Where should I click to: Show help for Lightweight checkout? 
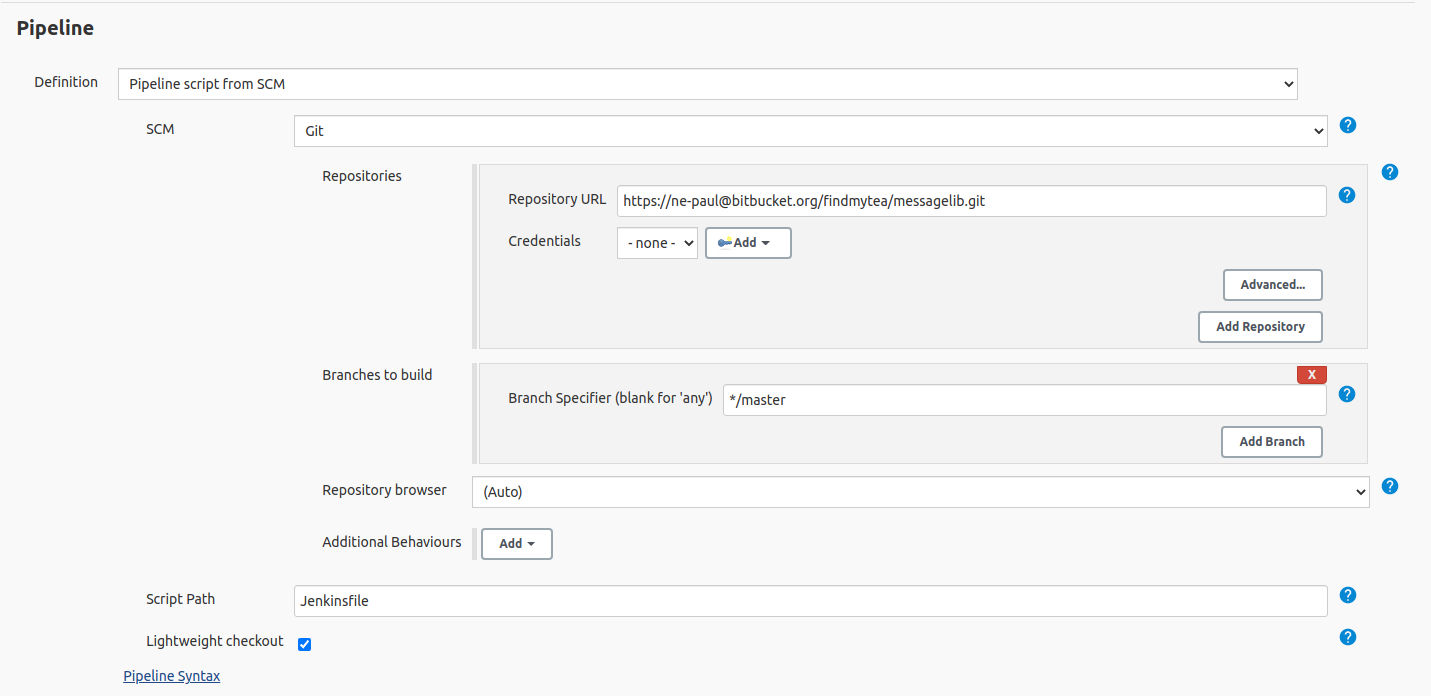(x=1347, y=637)
